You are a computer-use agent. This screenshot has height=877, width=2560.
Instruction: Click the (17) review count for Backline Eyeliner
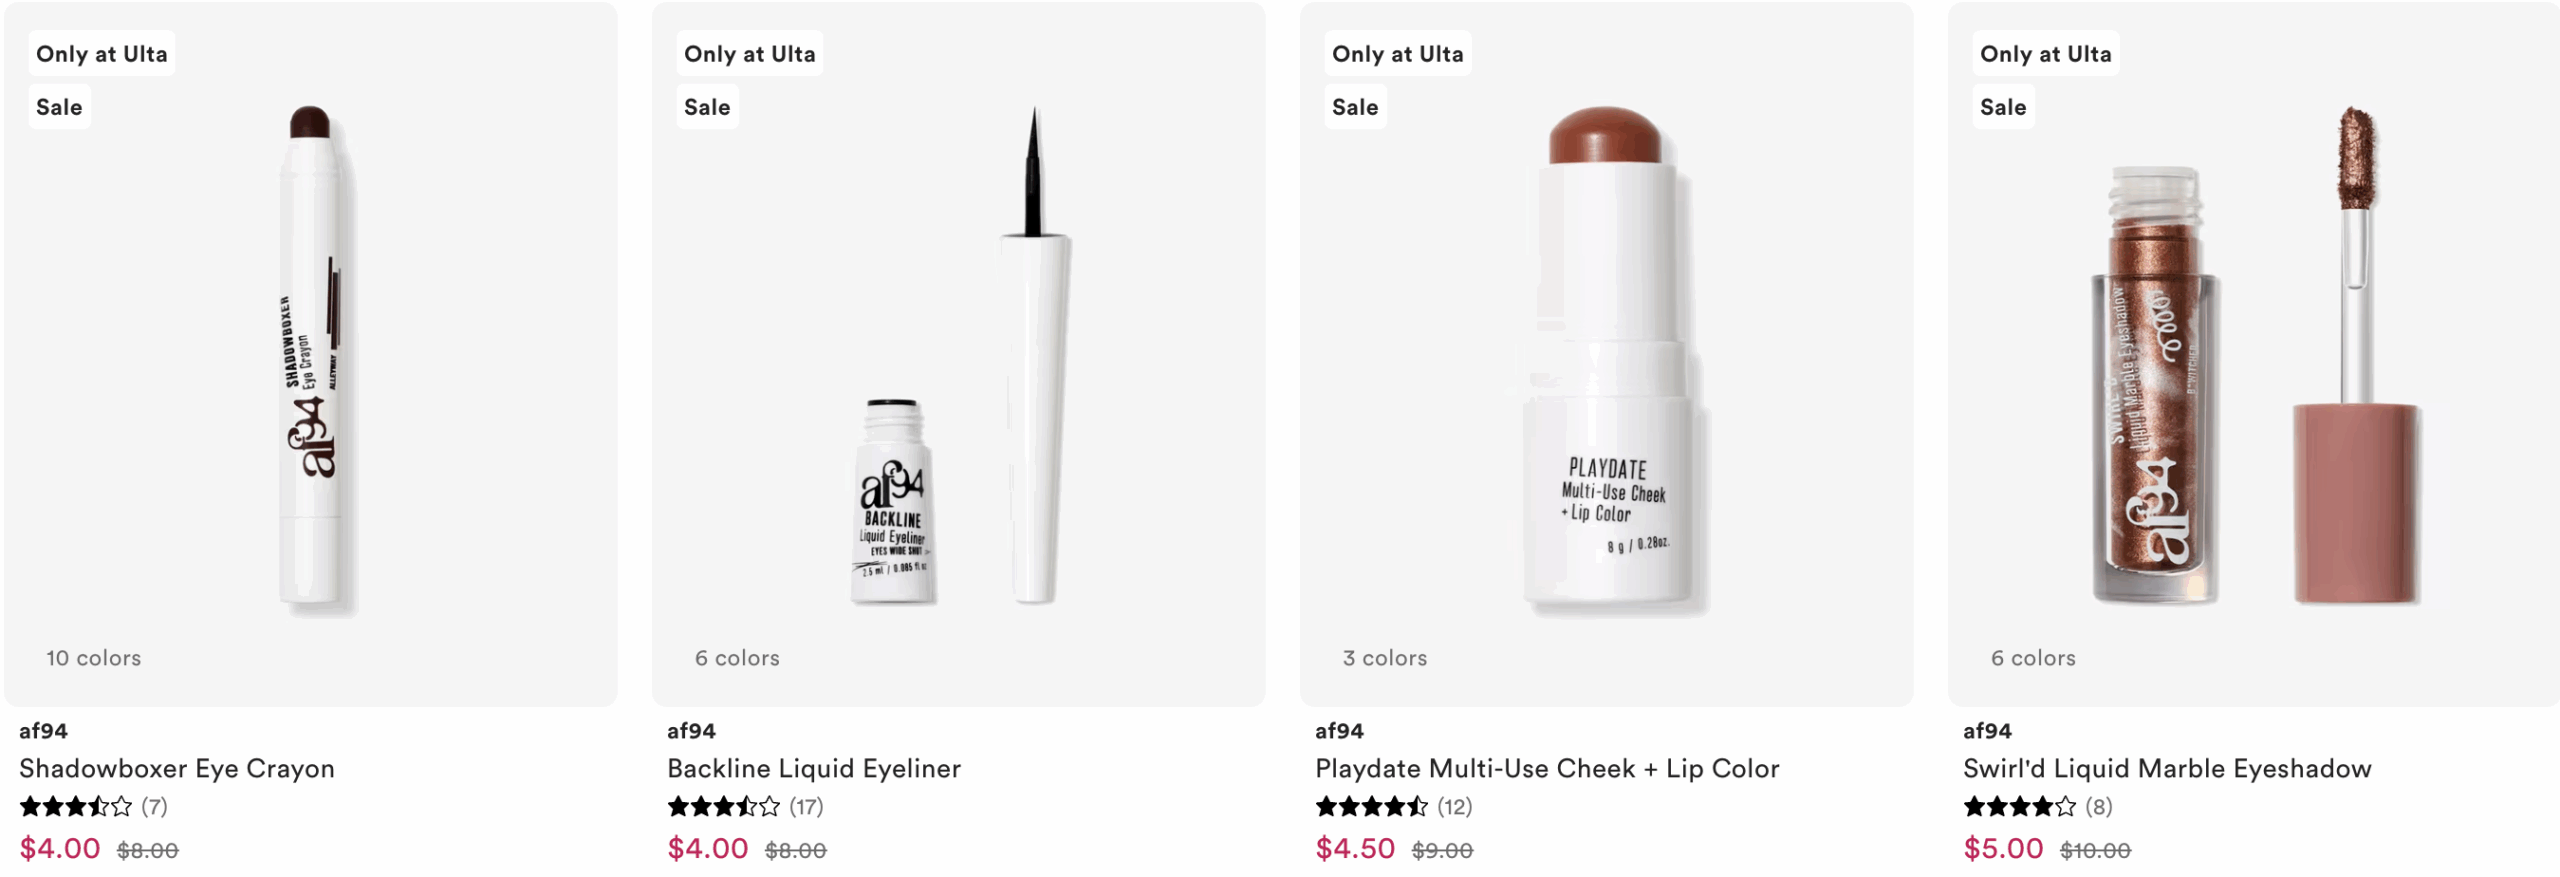pos(806,806)
